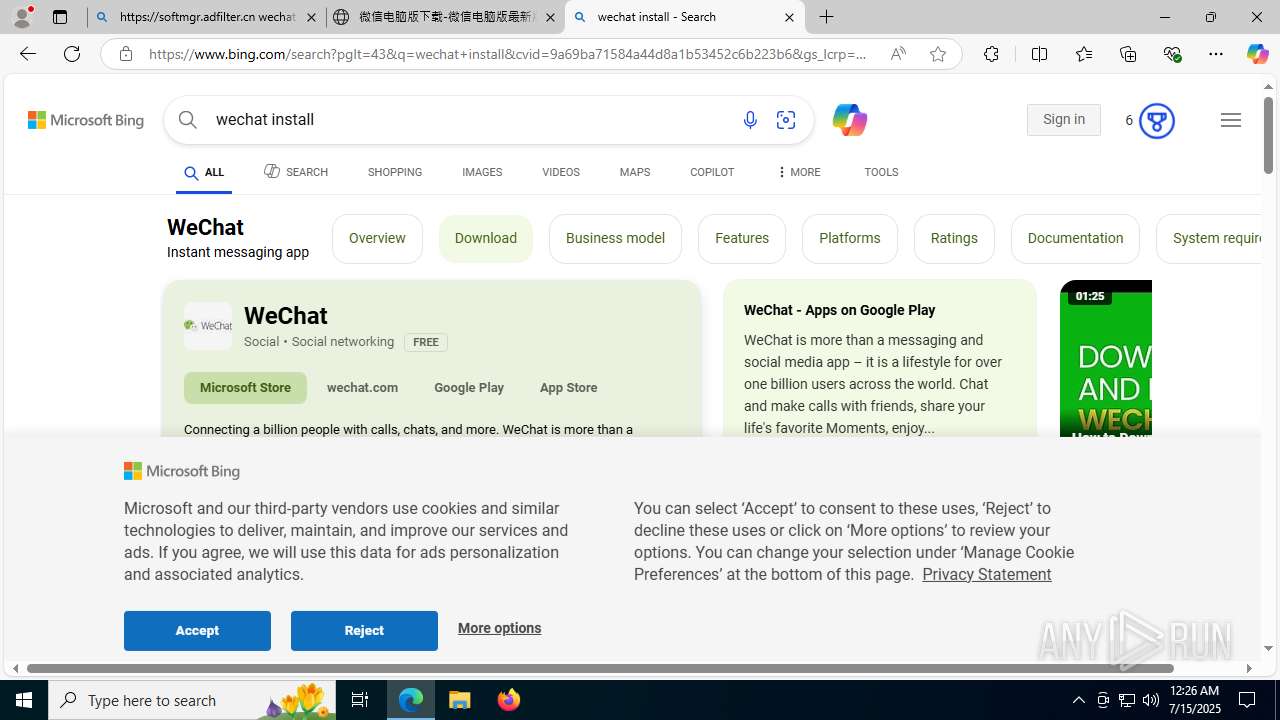The image size is (1280, 720).
Task: Add this page to favorites star
Action: (938, 54)
